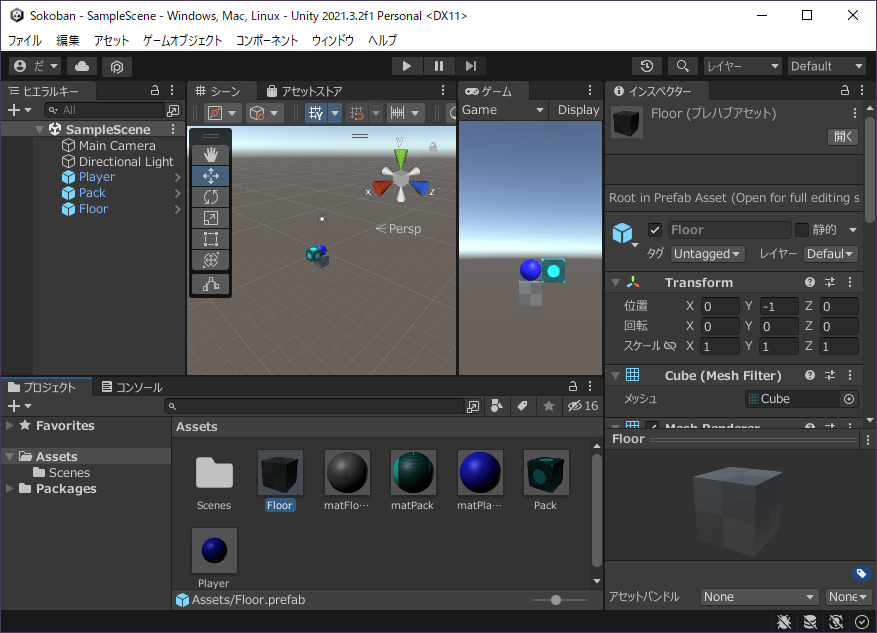
Task: Open mesh object picker for Cube
Action: [848, 399]
